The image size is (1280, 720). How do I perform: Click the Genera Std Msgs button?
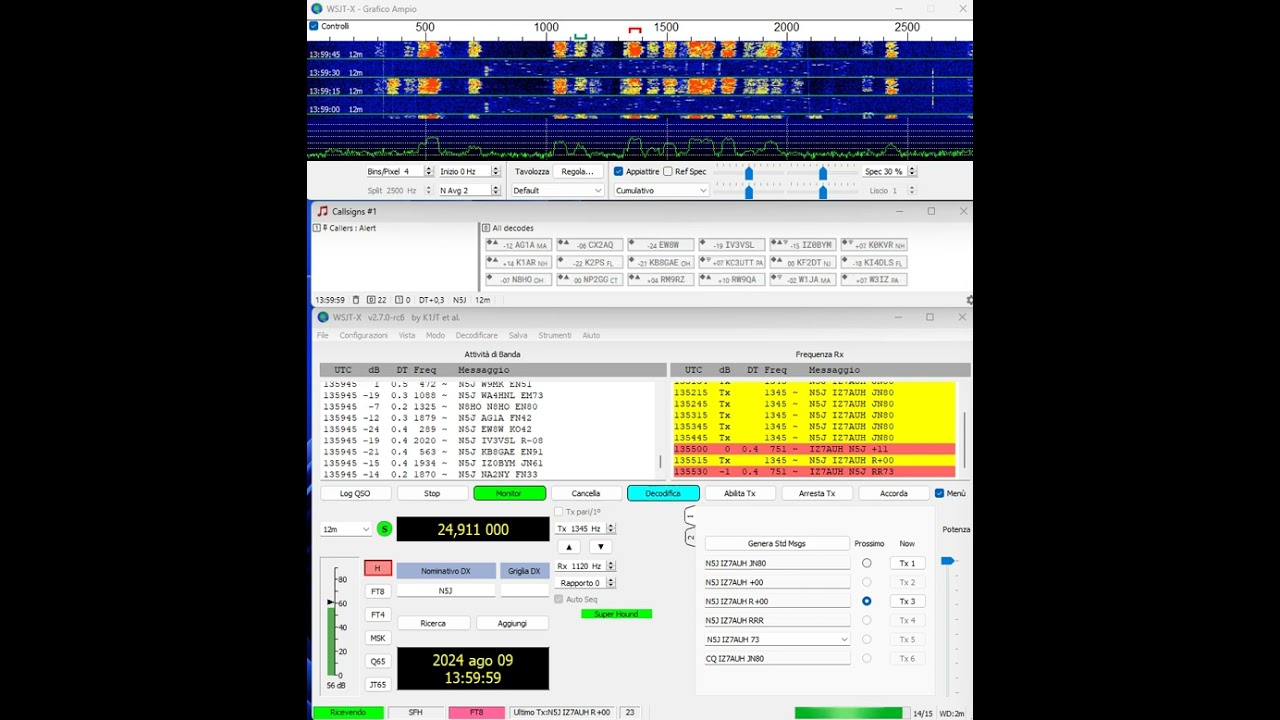point(777,543)
